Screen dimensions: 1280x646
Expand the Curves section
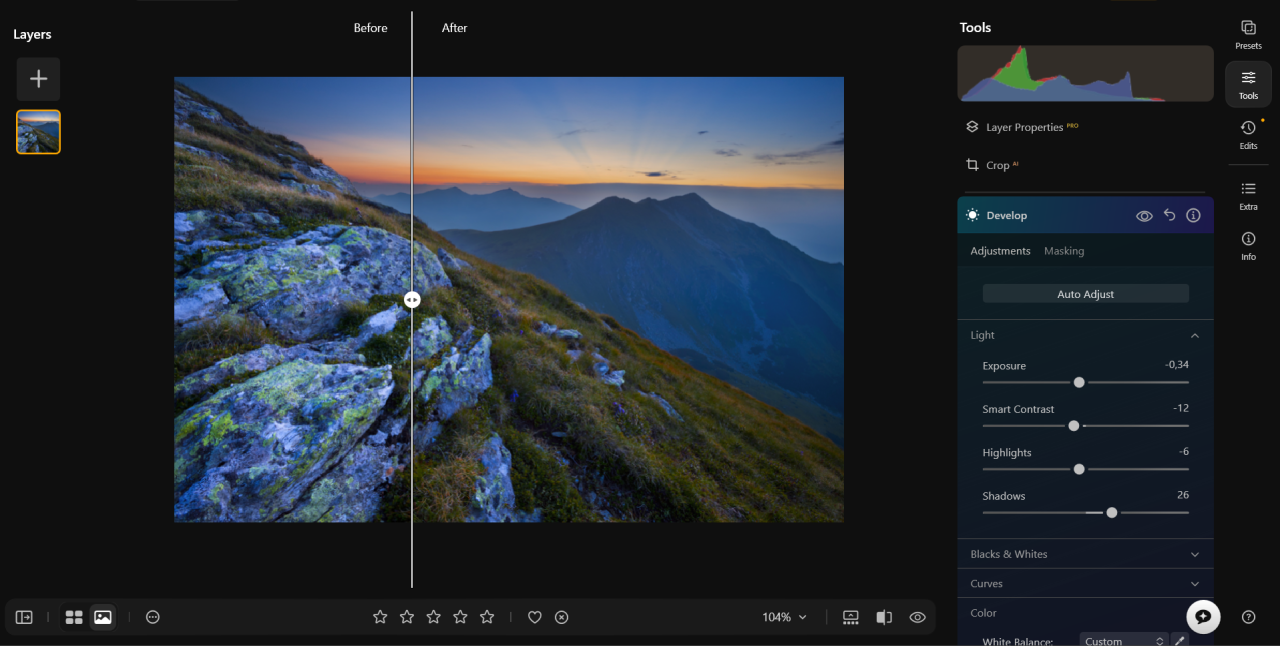(1085, 583)
